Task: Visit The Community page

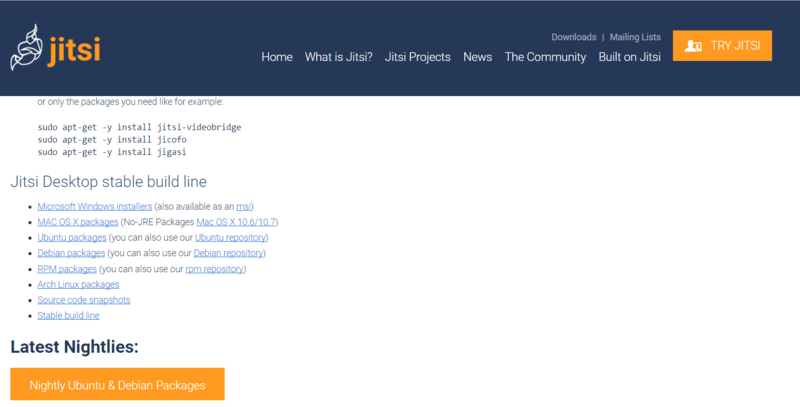Action: pos(545,57)
